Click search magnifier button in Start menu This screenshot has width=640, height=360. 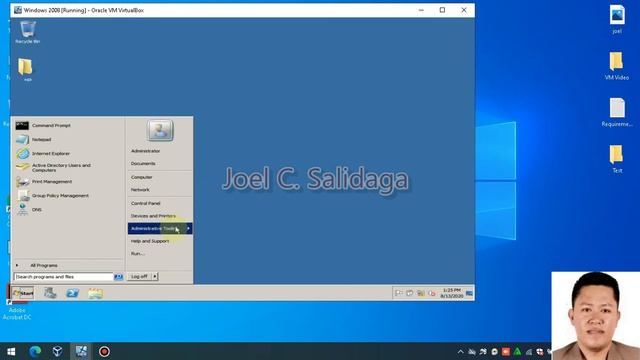click(118, 277)
